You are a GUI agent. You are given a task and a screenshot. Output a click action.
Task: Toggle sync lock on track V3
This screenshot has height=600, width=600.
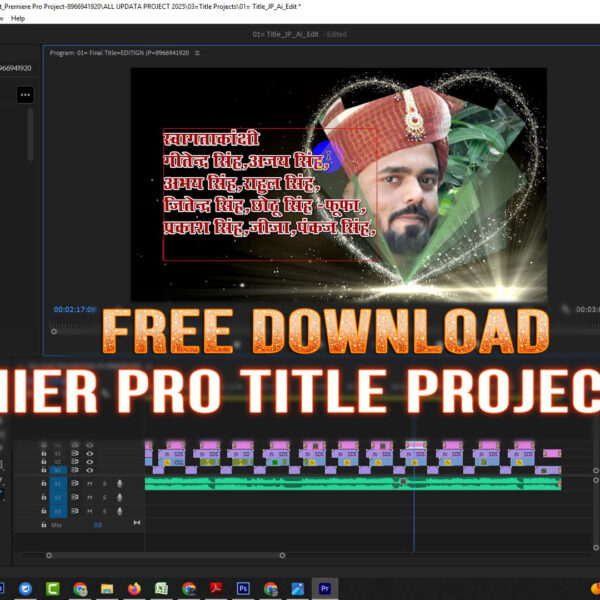(75, 453)
